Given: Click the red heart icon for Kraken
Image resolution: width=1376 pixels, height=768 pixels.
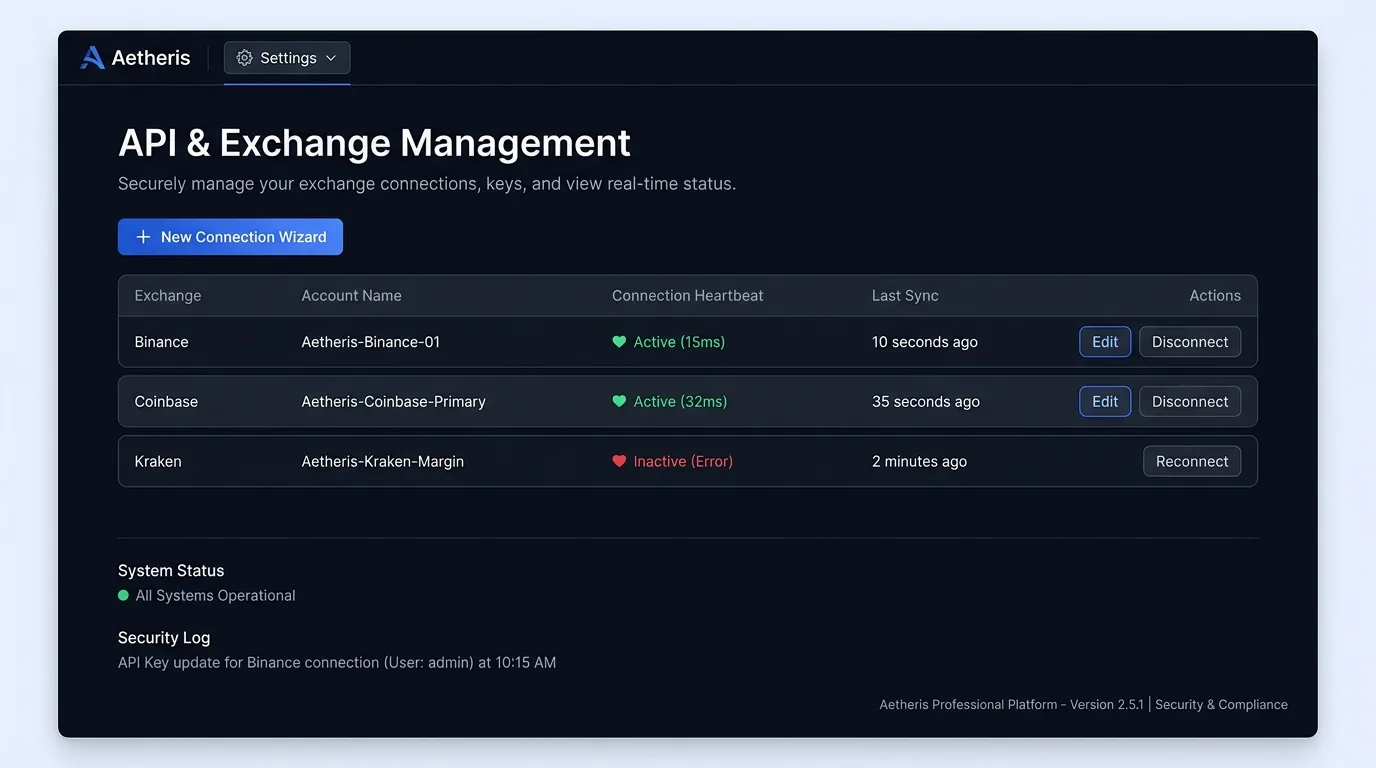Looking at the screenshot, I should pos(619,462).
